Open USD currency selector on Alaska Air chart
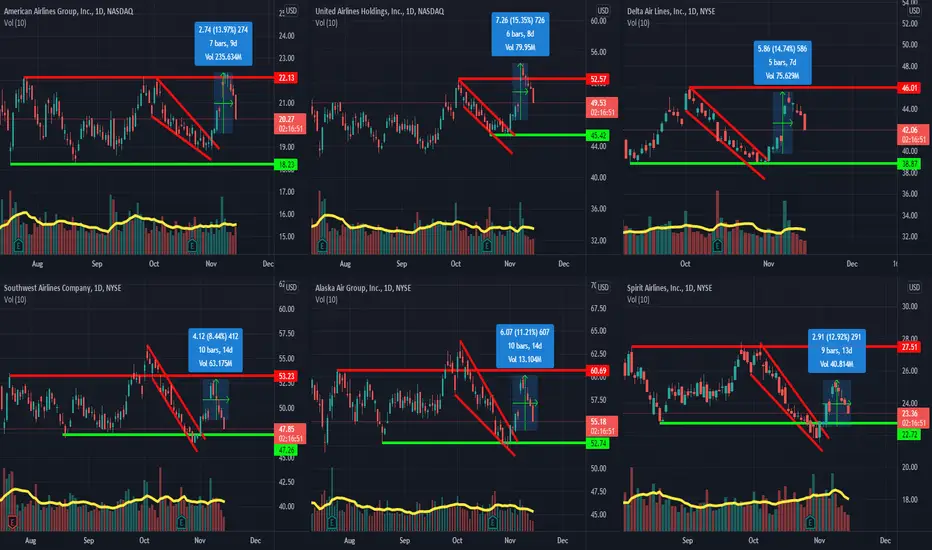The height and width of the screenshot is (550, 932). 603,287
